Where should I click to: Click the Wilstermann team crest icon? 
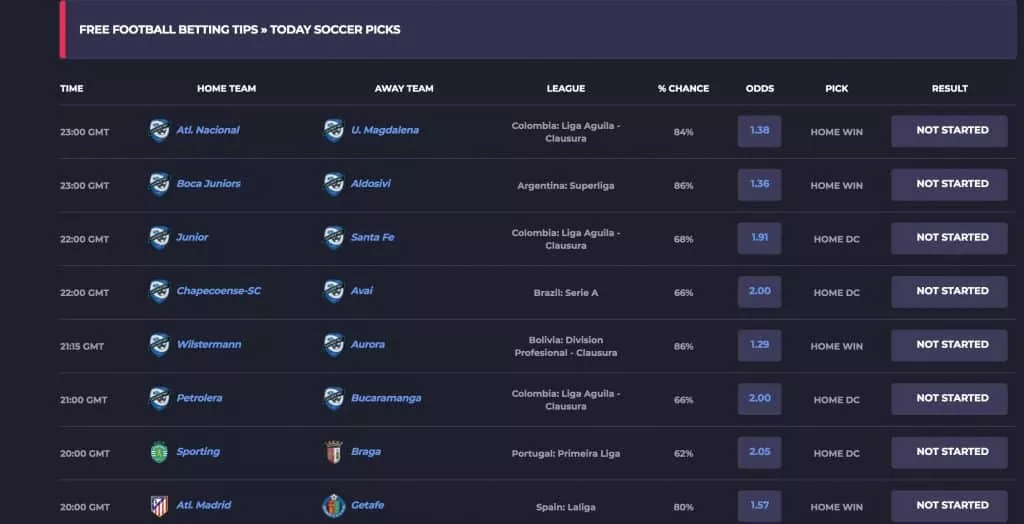tap(159, 345)
